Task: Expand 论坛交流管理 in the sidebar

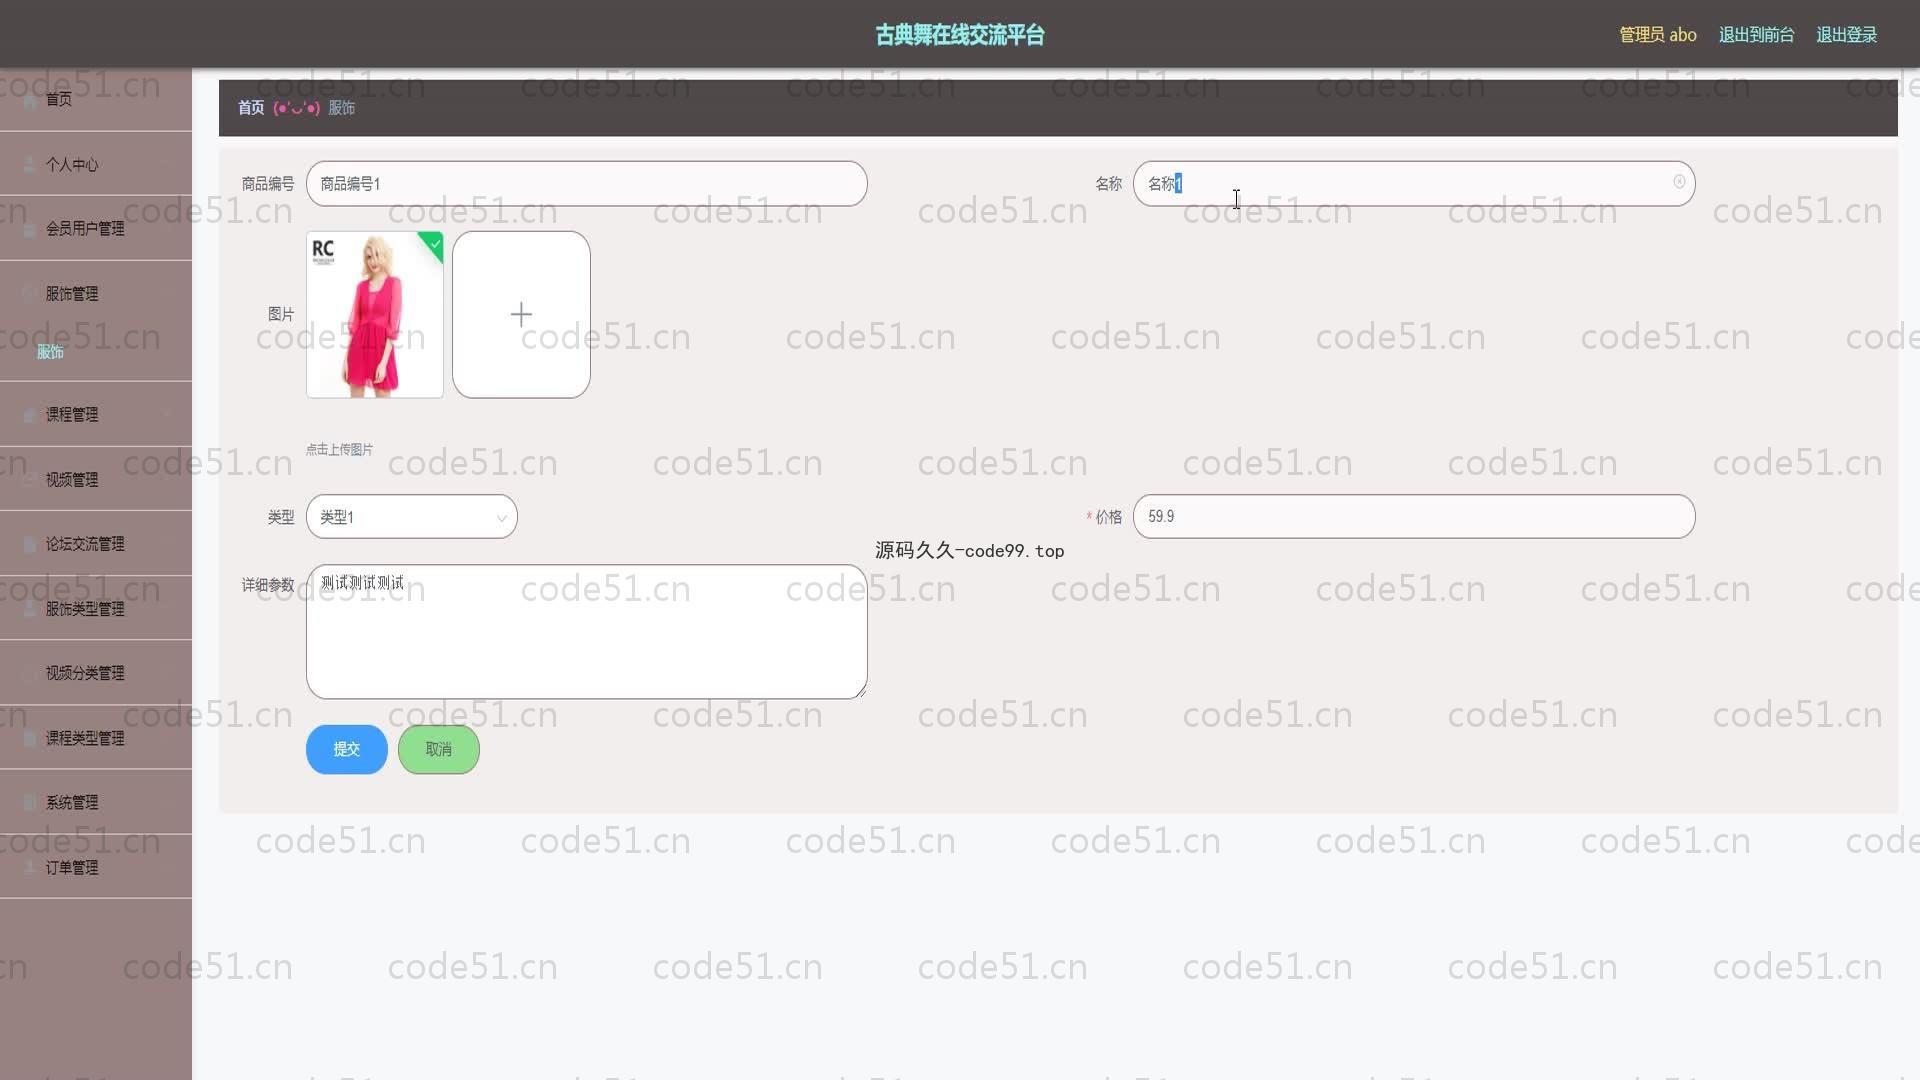Action: point(96,544)
